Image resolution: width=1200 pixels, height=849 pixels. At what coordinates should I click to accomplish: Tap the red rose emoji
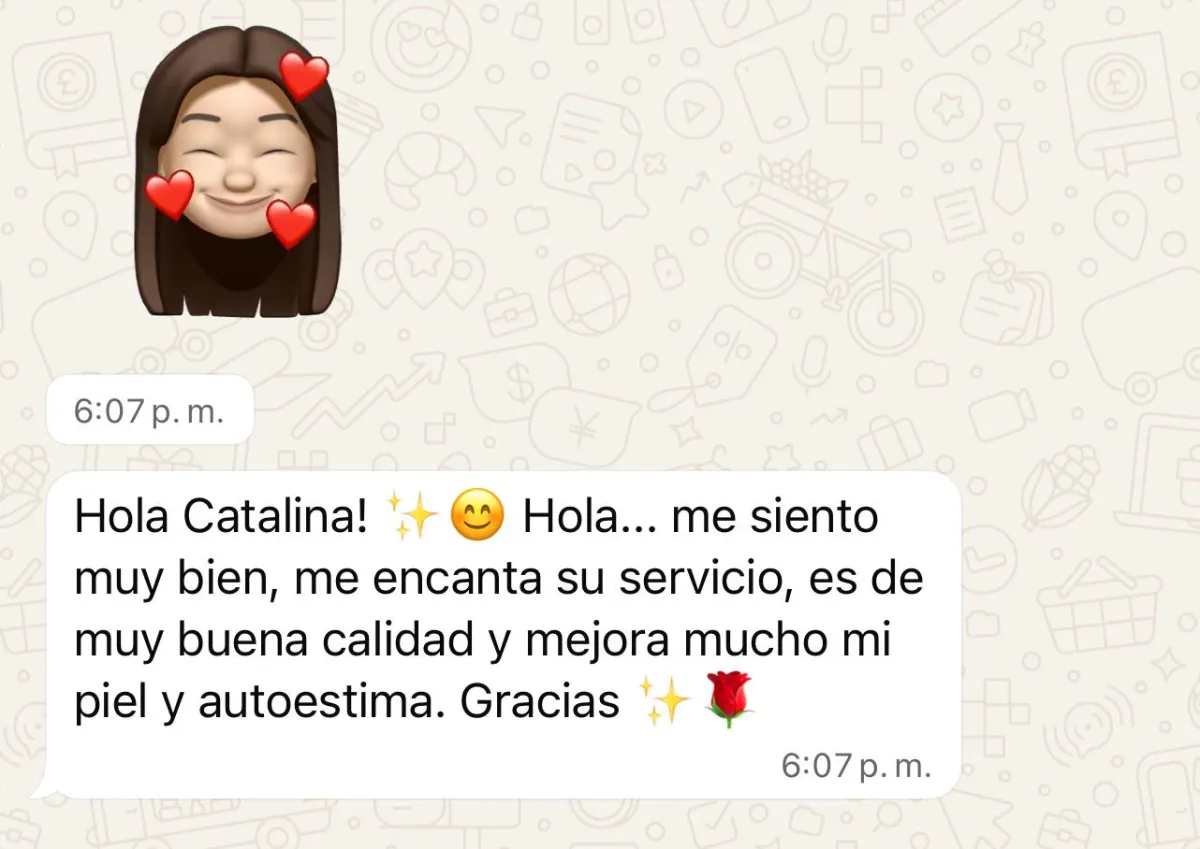coord(729,700)
